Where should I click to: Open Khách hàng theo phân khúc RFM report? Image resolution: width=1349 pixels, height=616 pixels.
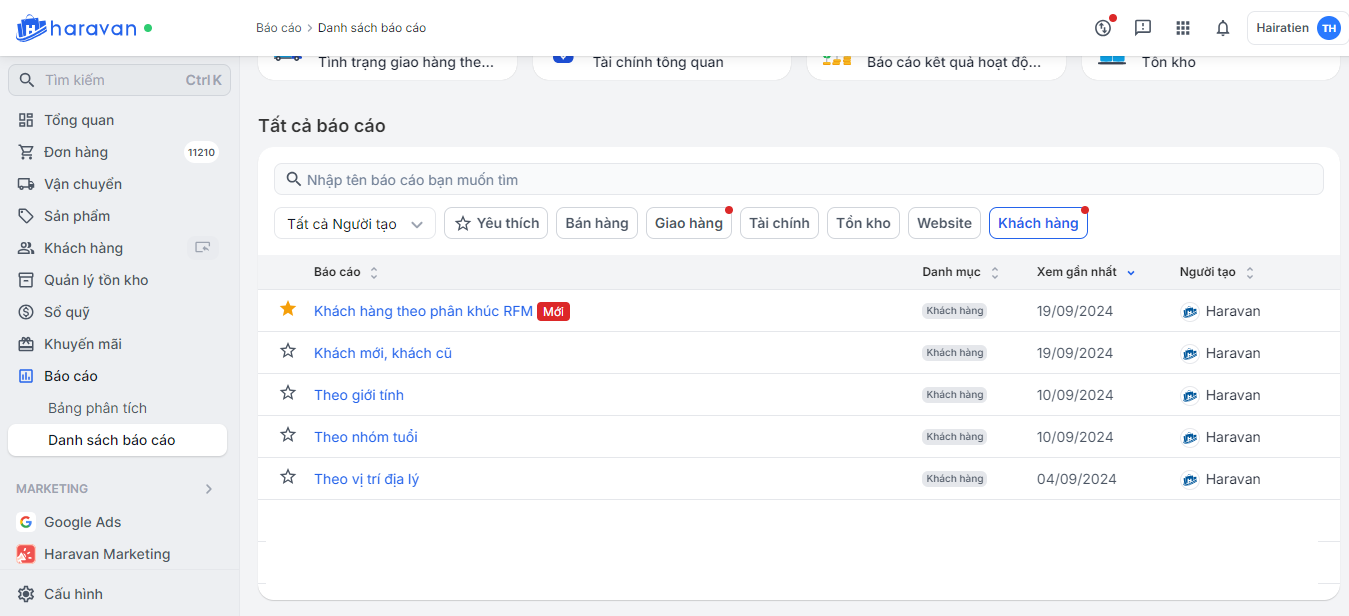[423, 311]
